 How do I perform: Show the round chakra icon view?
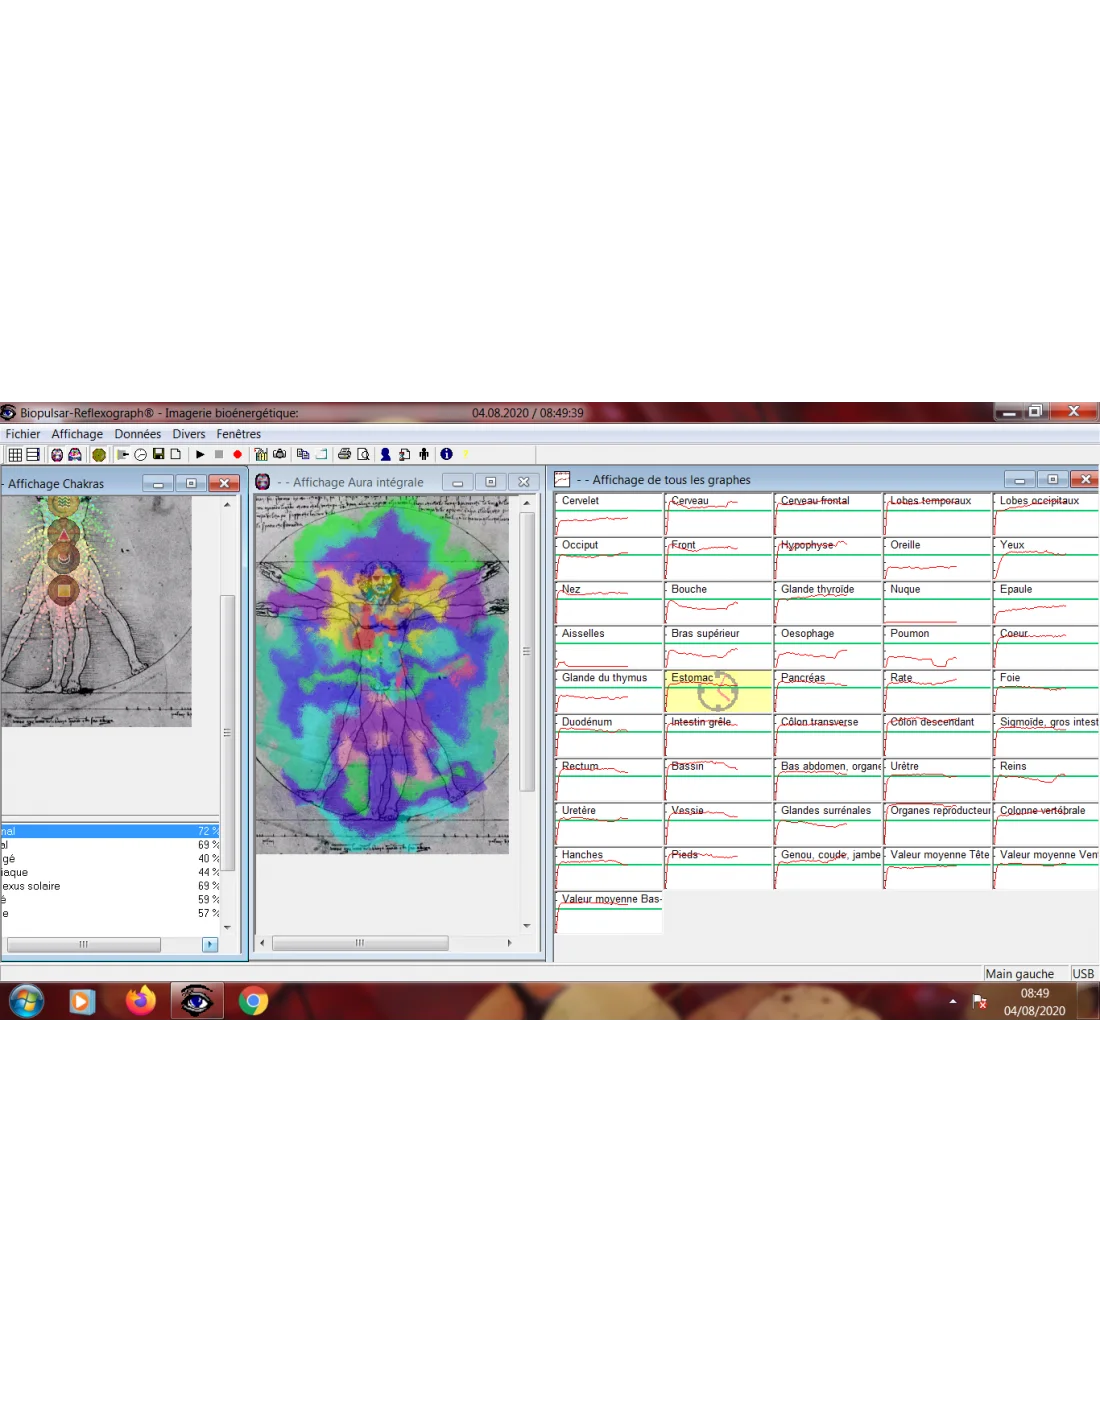[99, 454]
